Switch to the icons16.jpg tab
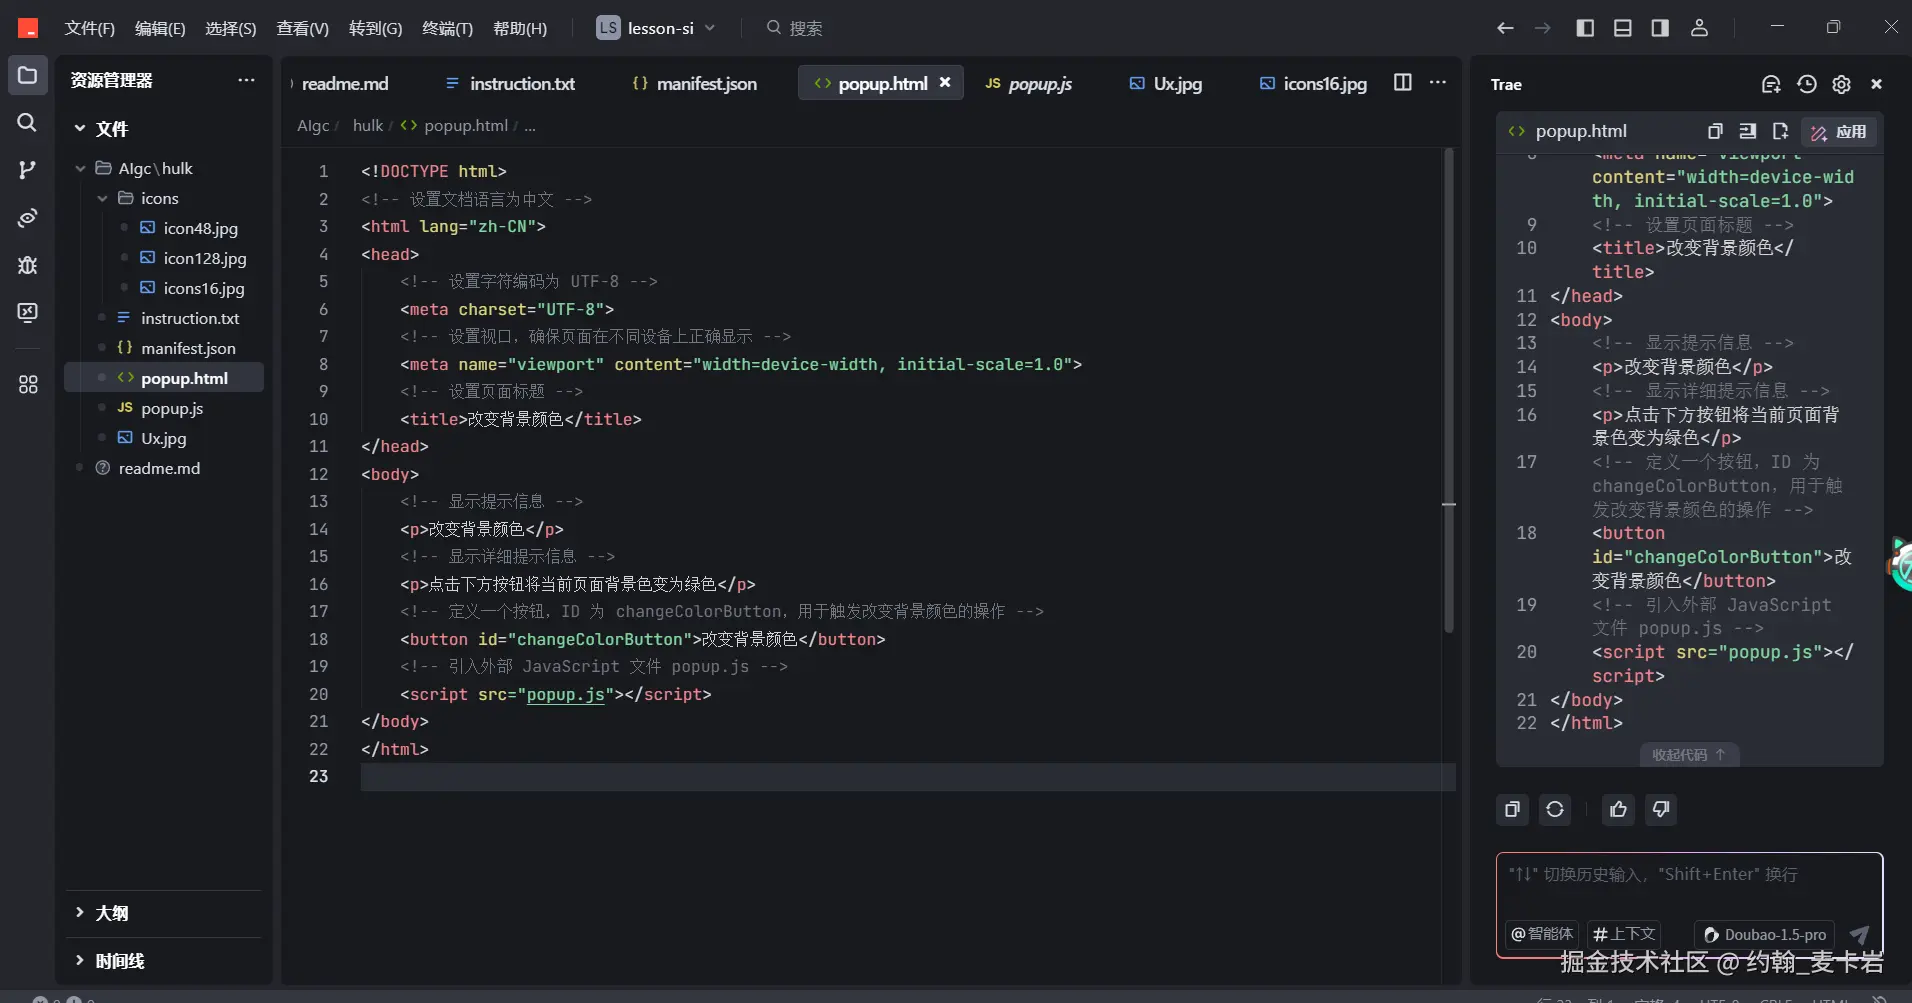1912x1003 pixels. pos(1313,84)
